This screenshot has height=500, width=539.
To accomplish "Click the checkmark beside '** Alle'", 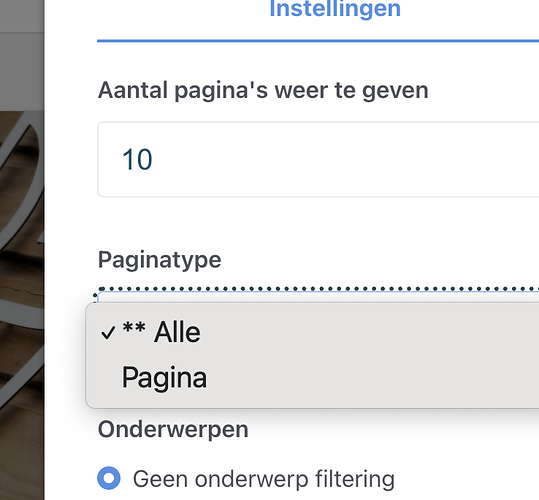I will [108, 333].
